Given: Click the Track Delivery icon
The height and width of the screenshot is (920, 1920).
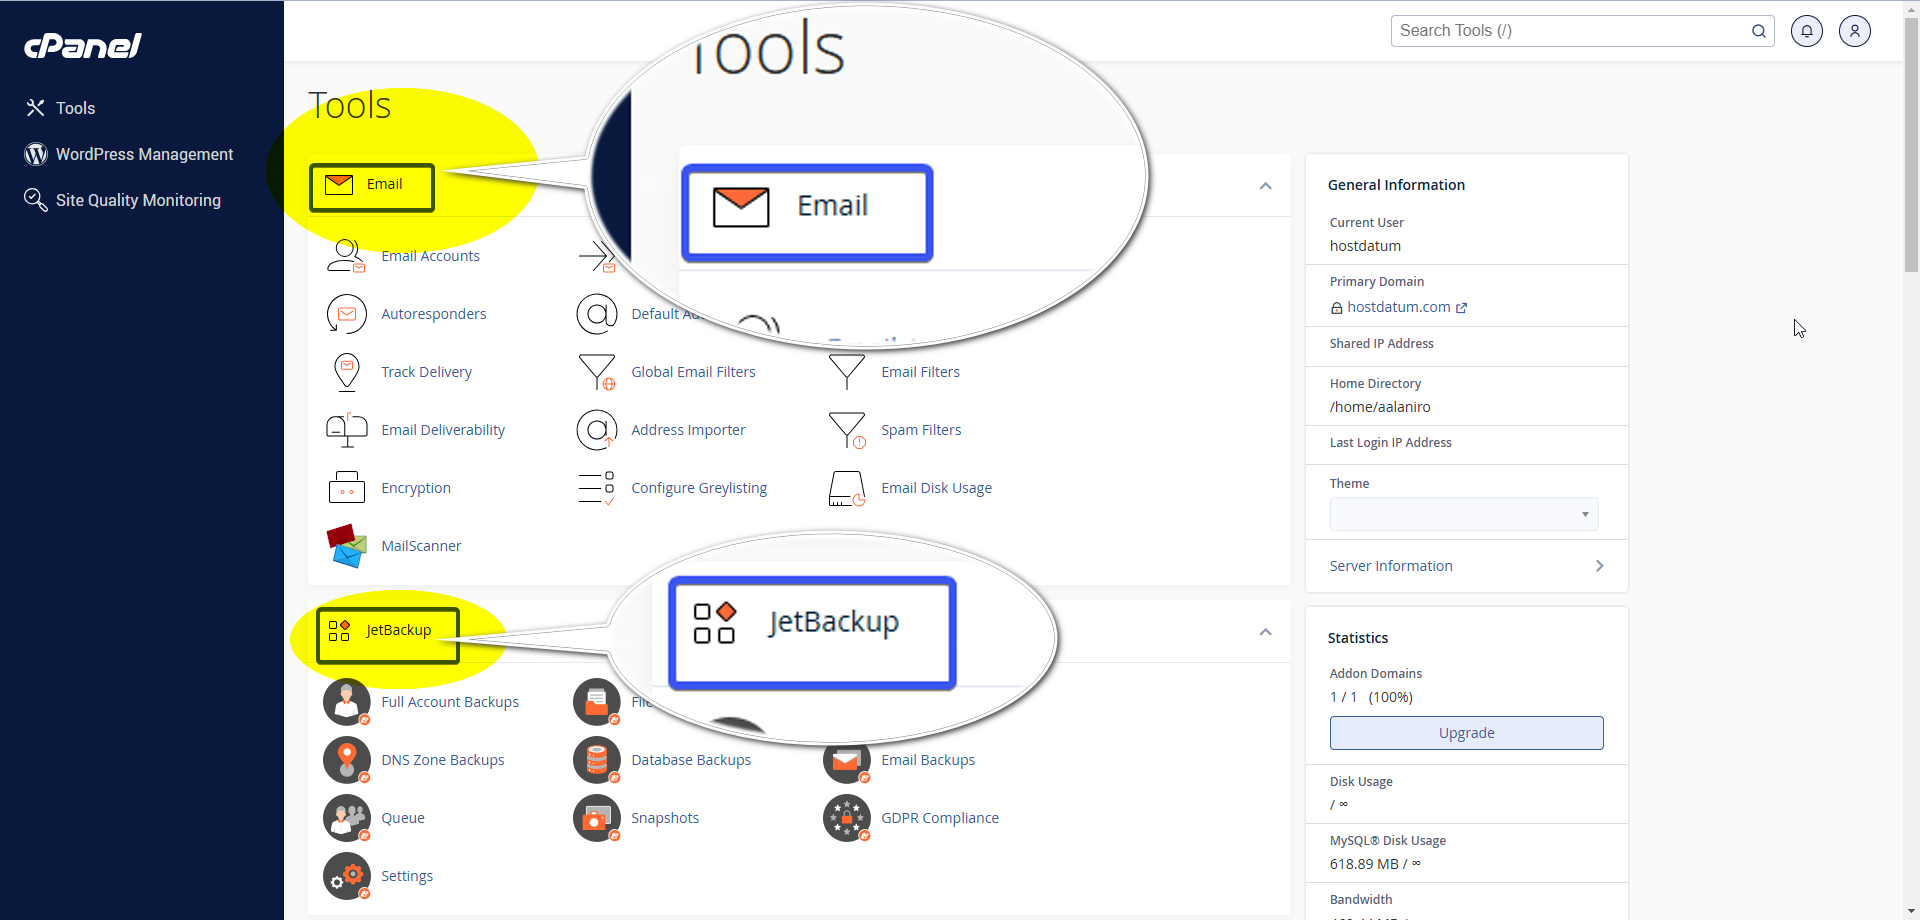Looking at the screenshot, I should 347,372.
